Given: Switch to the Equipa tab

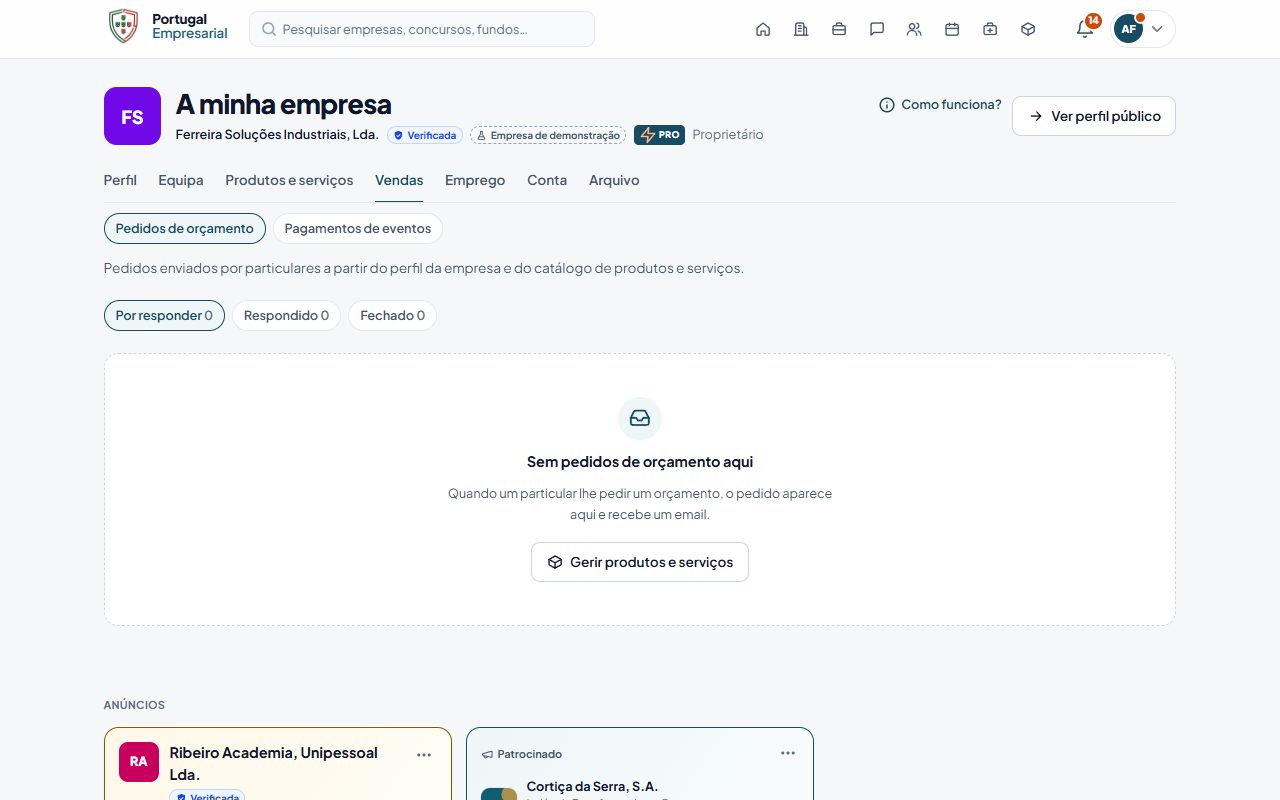Looking at the screenshot, I should [x=181, y=180].
